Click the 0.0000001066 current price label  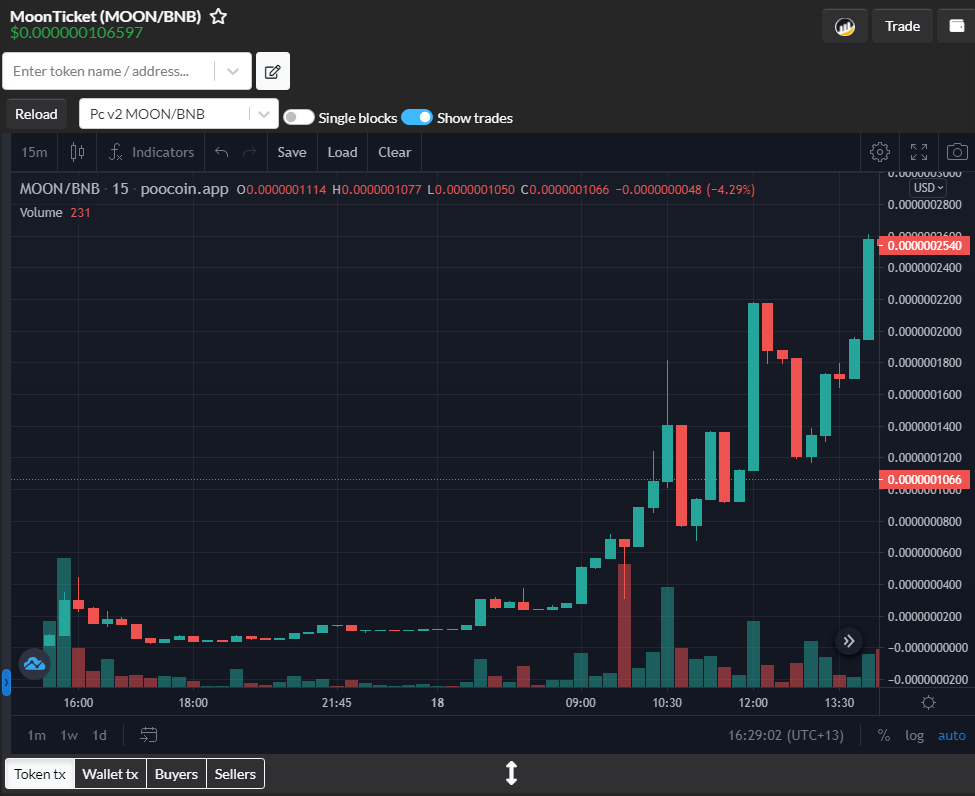point(924,479)
